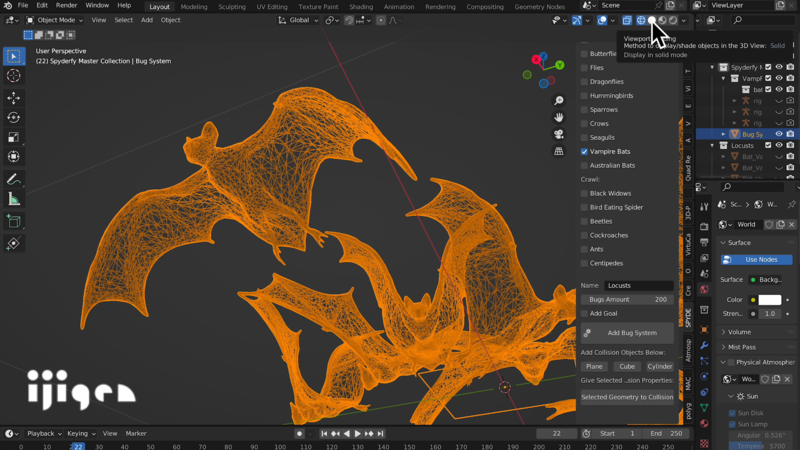Open the Global orientation dropdown

tap(298, 20)
